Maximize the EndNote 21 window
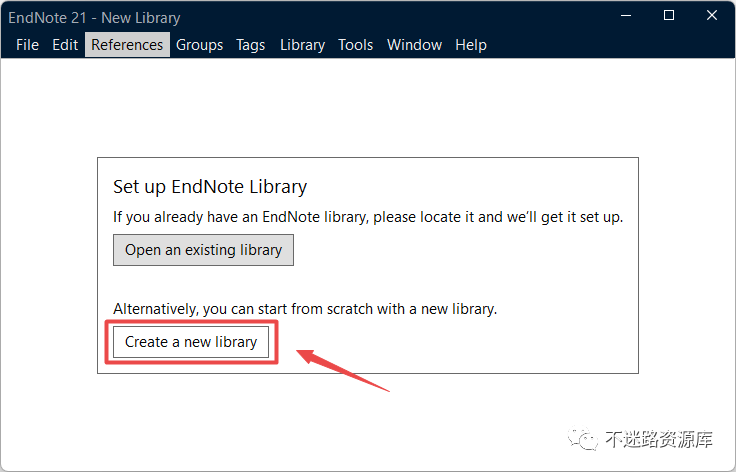This screenshot has width=736, height=472. tap(669, 15)
